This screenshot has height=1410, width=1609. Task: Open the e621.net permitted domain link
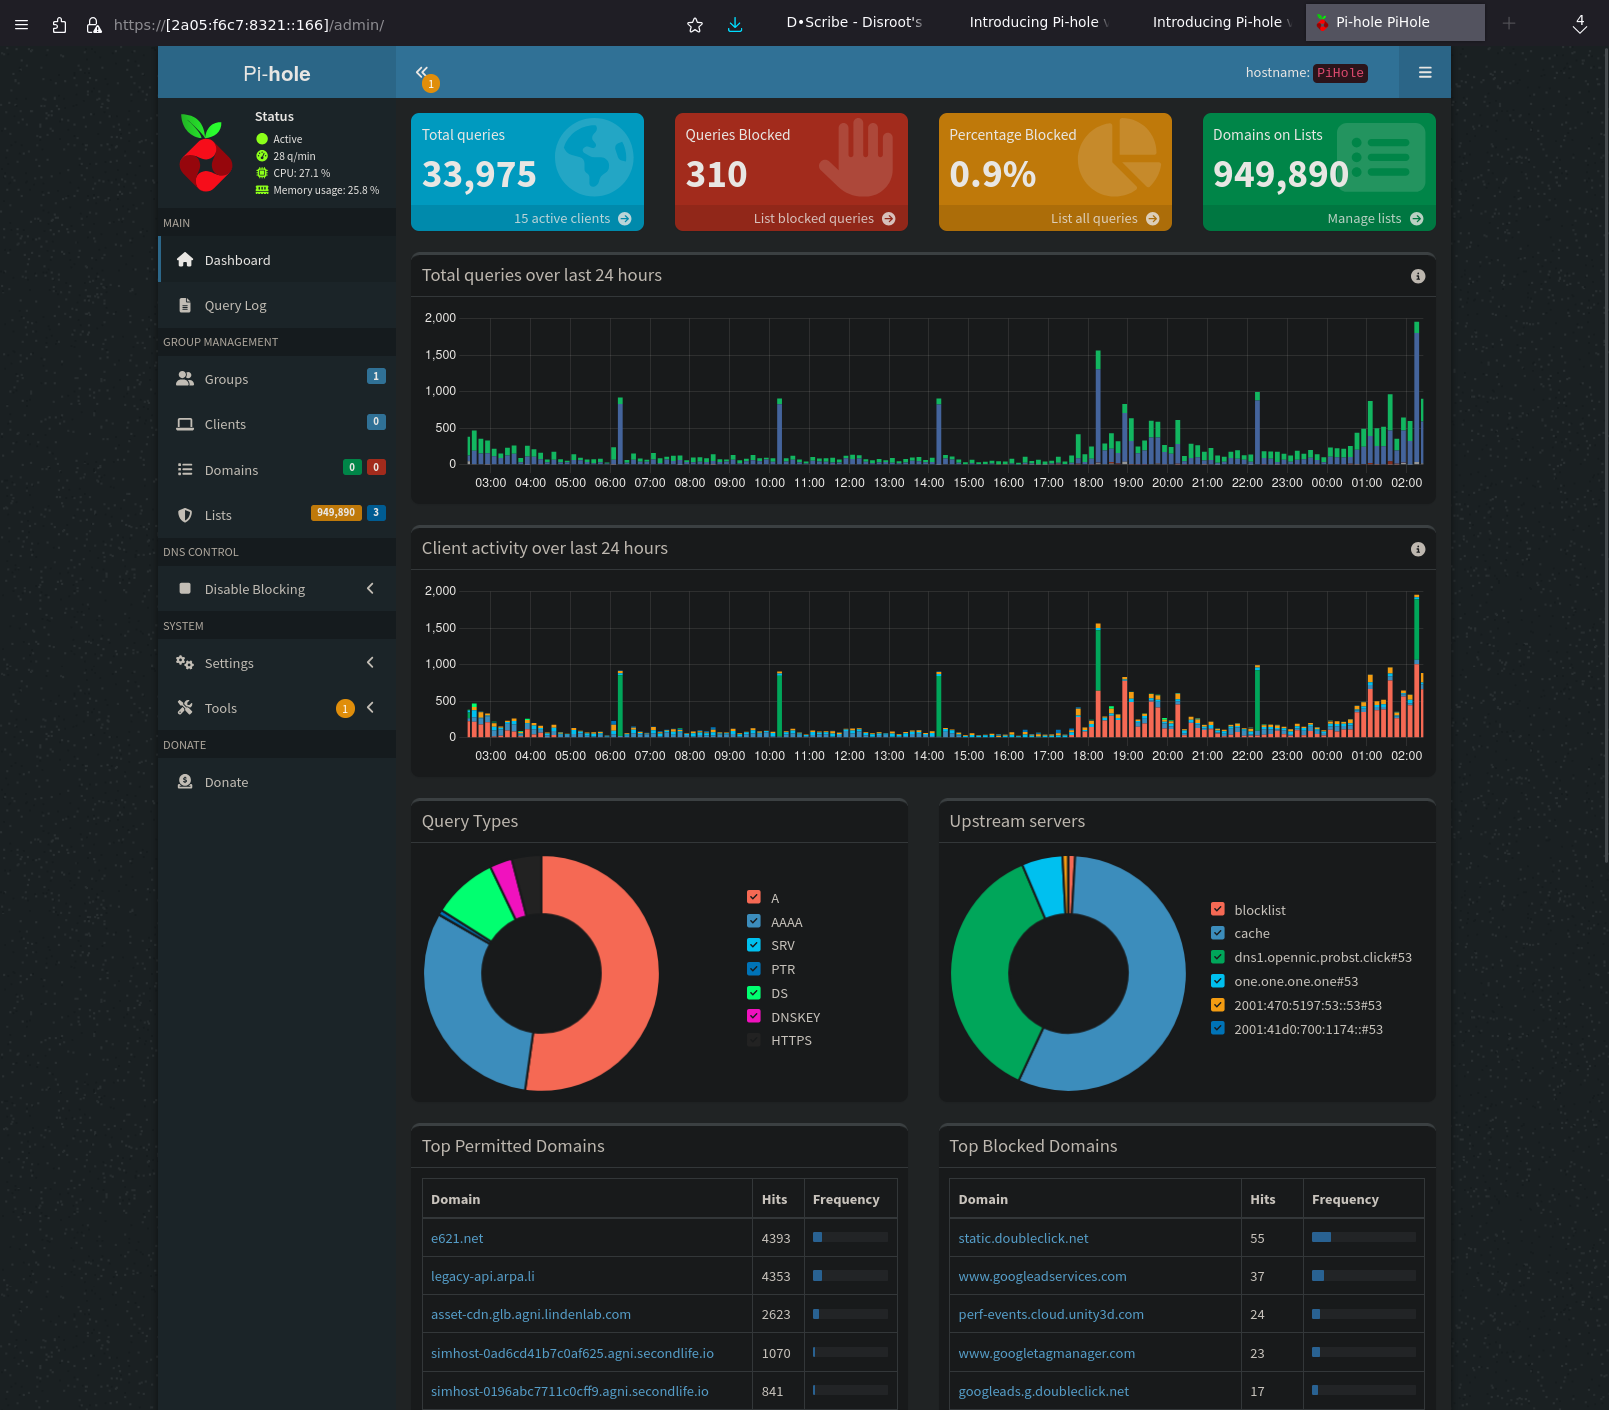click(x=457, y=1238)
